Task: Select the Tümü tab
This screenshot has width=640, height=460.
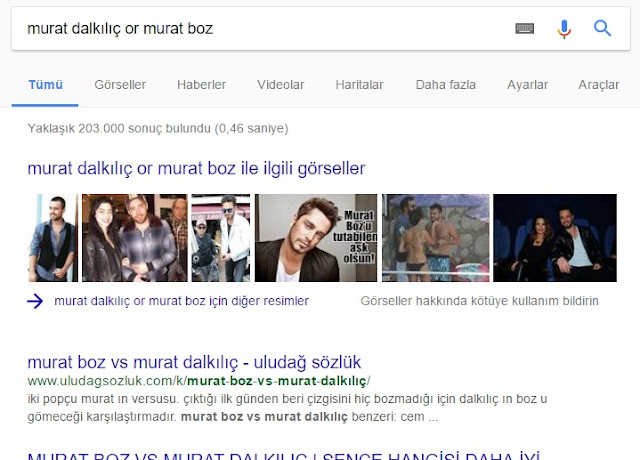Action: click(x=45, y=85)
